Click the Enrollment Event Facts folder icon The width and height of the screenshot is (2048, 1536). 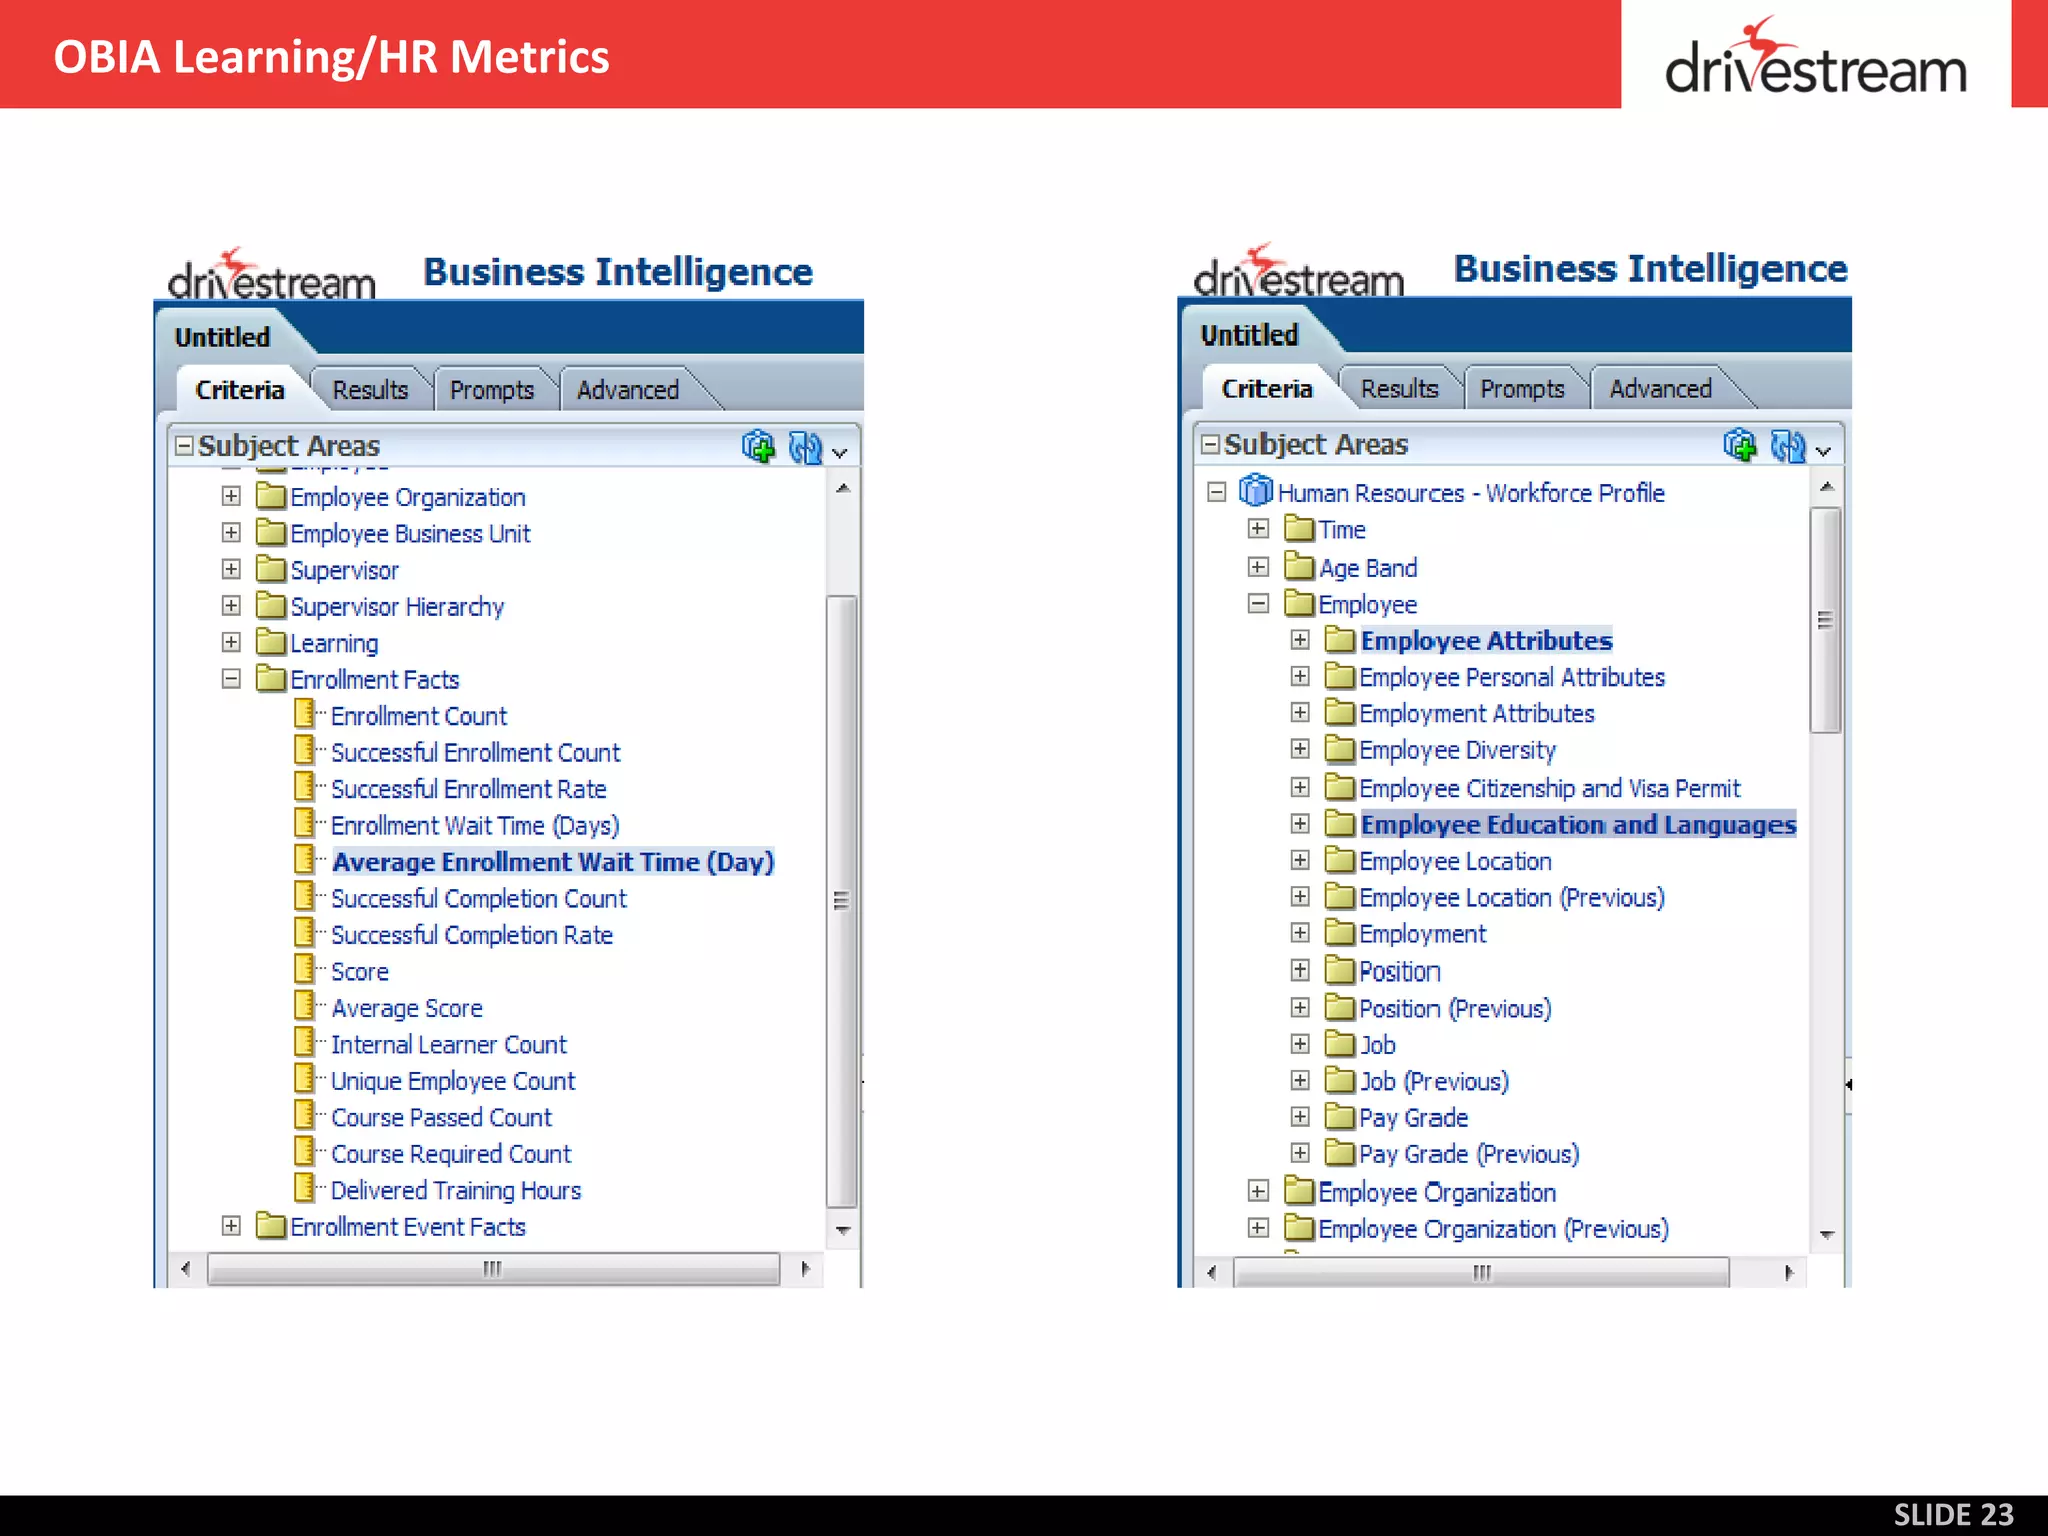(271, 1225)
